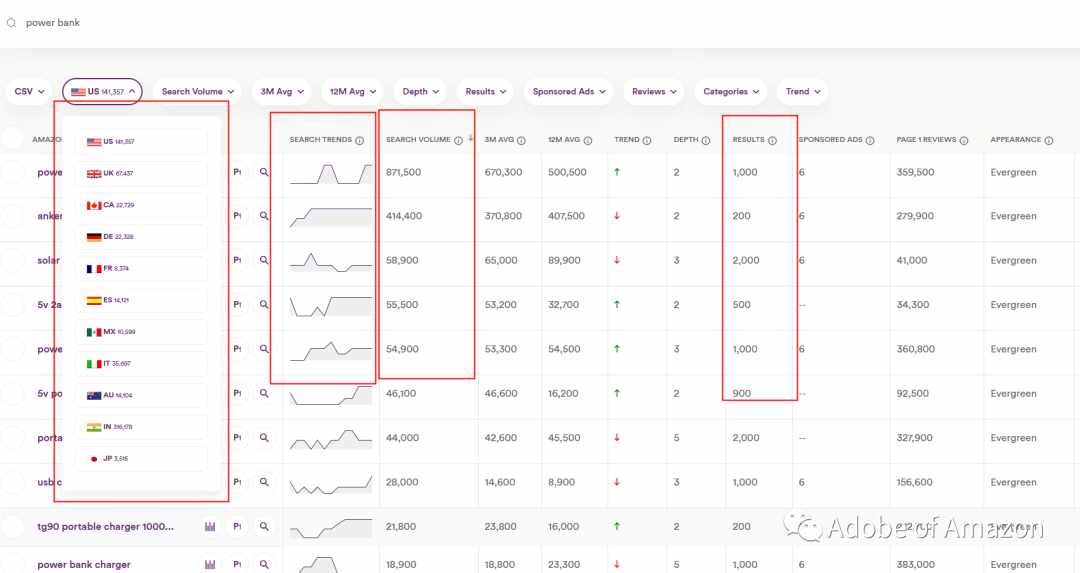
Task: Select the row with search volume 871,500
Action: pyautogui.click(x=12, y=172)
